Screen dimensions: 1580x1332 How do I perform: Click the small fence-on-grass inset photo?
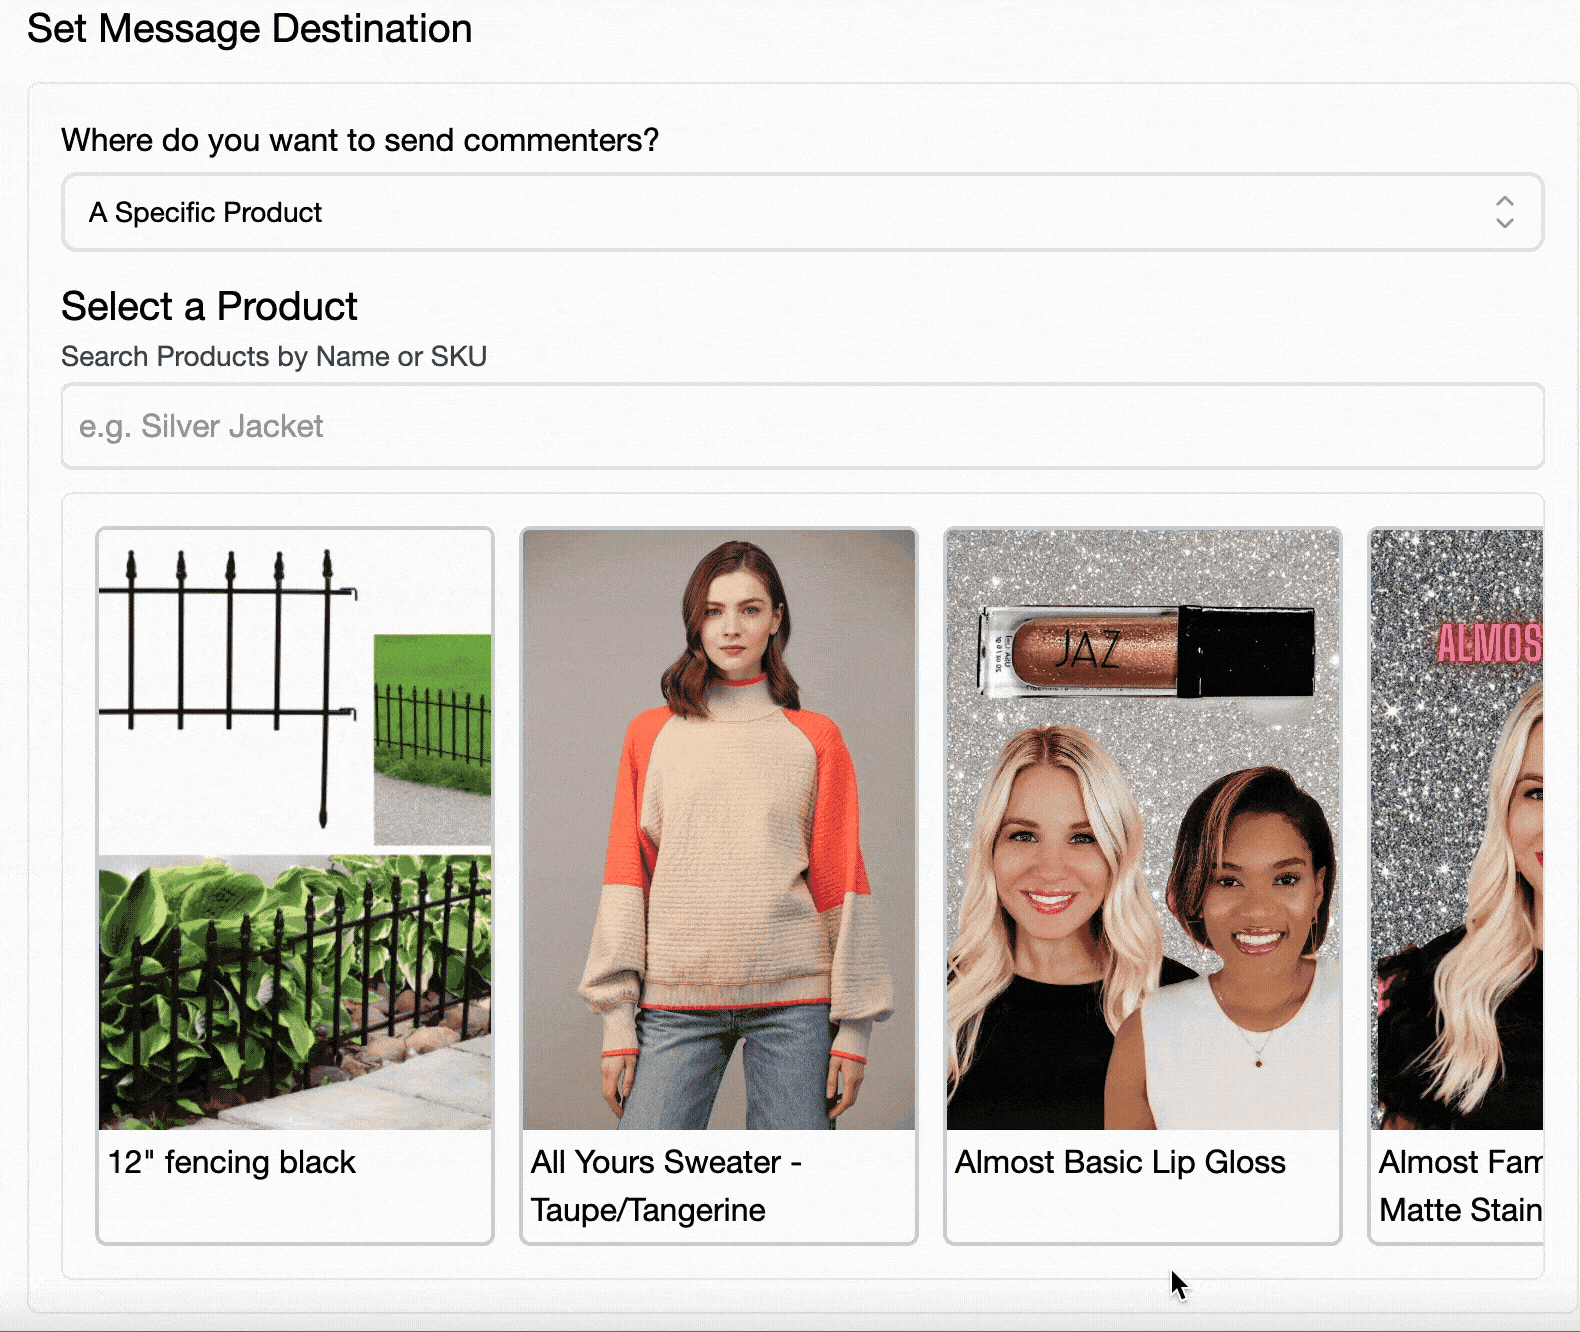point(432,738)
